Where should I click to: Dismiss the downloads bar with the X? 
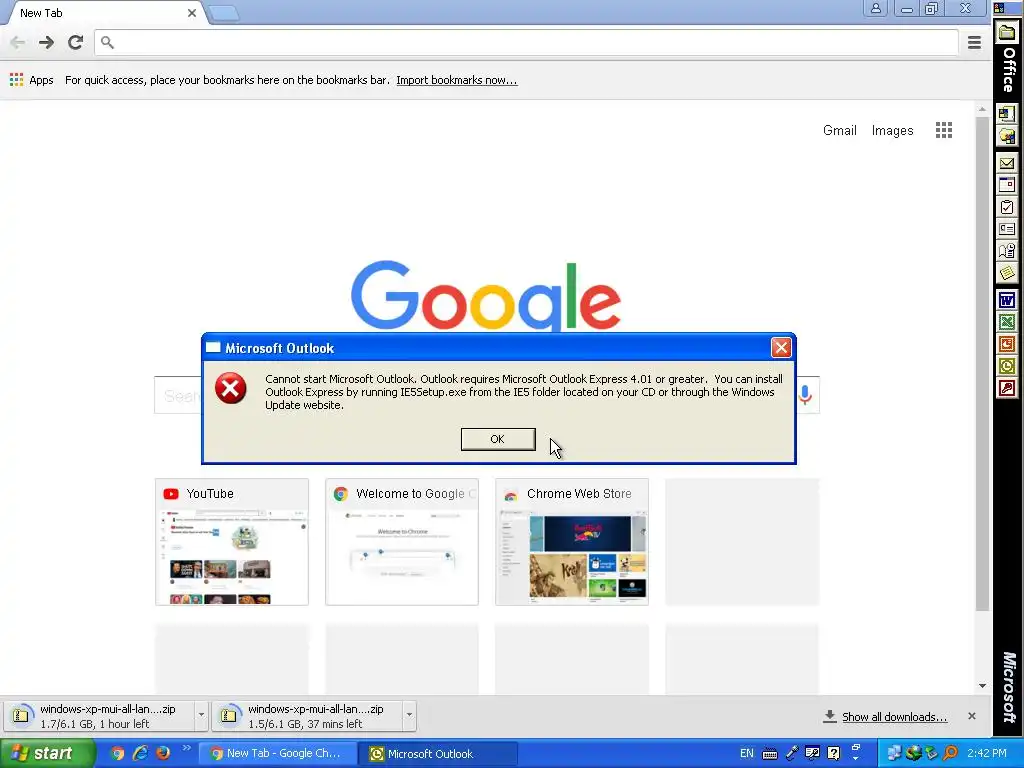tap(972, 716)
